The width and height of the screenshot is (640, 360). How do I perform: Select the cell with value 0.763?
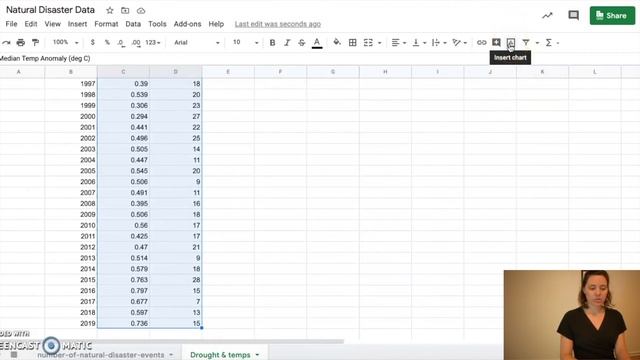pos(123,280)
